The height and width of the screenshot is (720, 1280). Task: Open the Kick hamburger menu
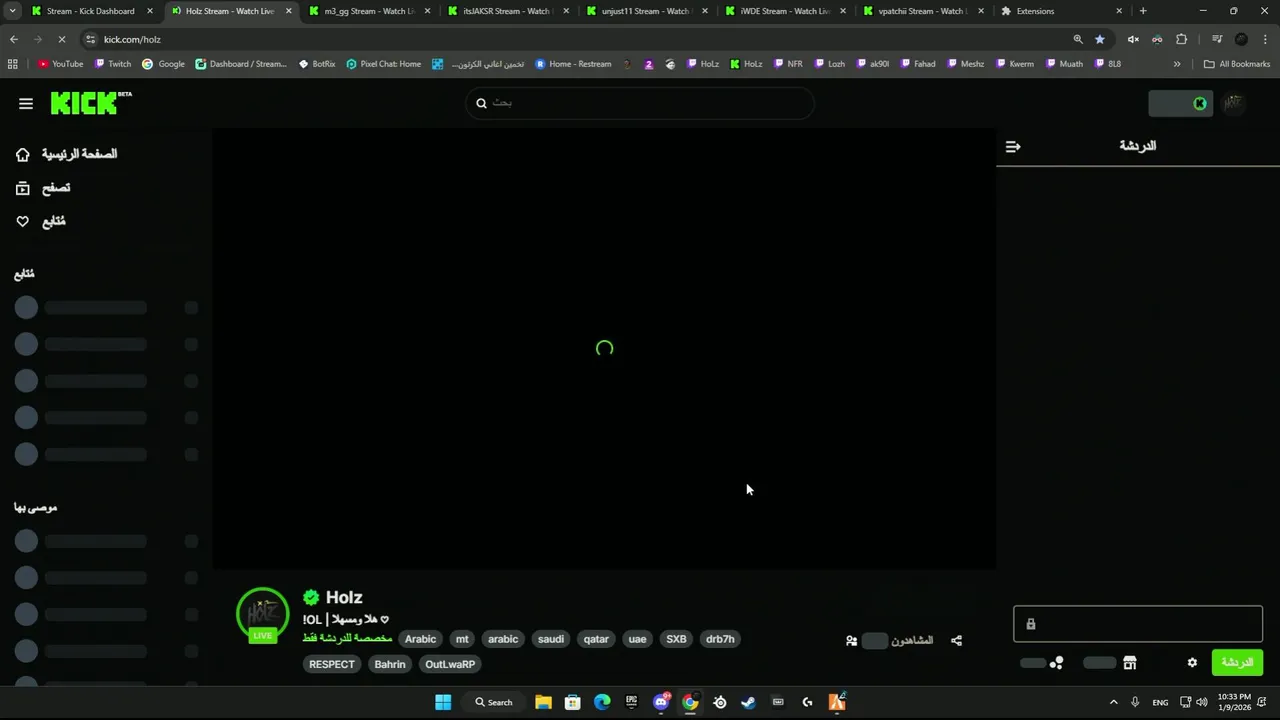(x=26, y=103)
